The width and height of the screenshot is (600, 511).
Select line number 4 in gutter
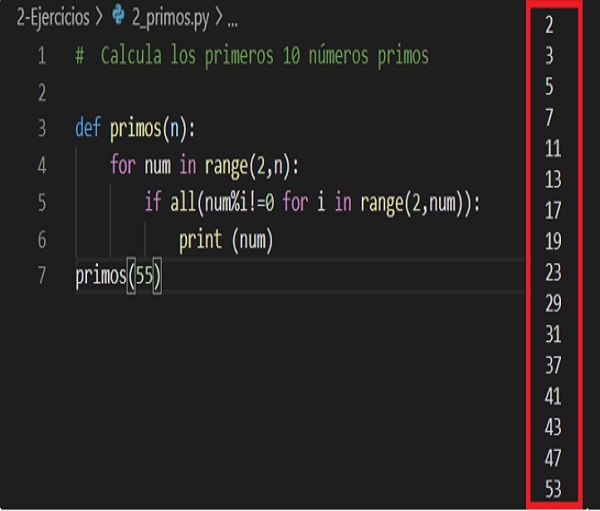coord(42,165)
